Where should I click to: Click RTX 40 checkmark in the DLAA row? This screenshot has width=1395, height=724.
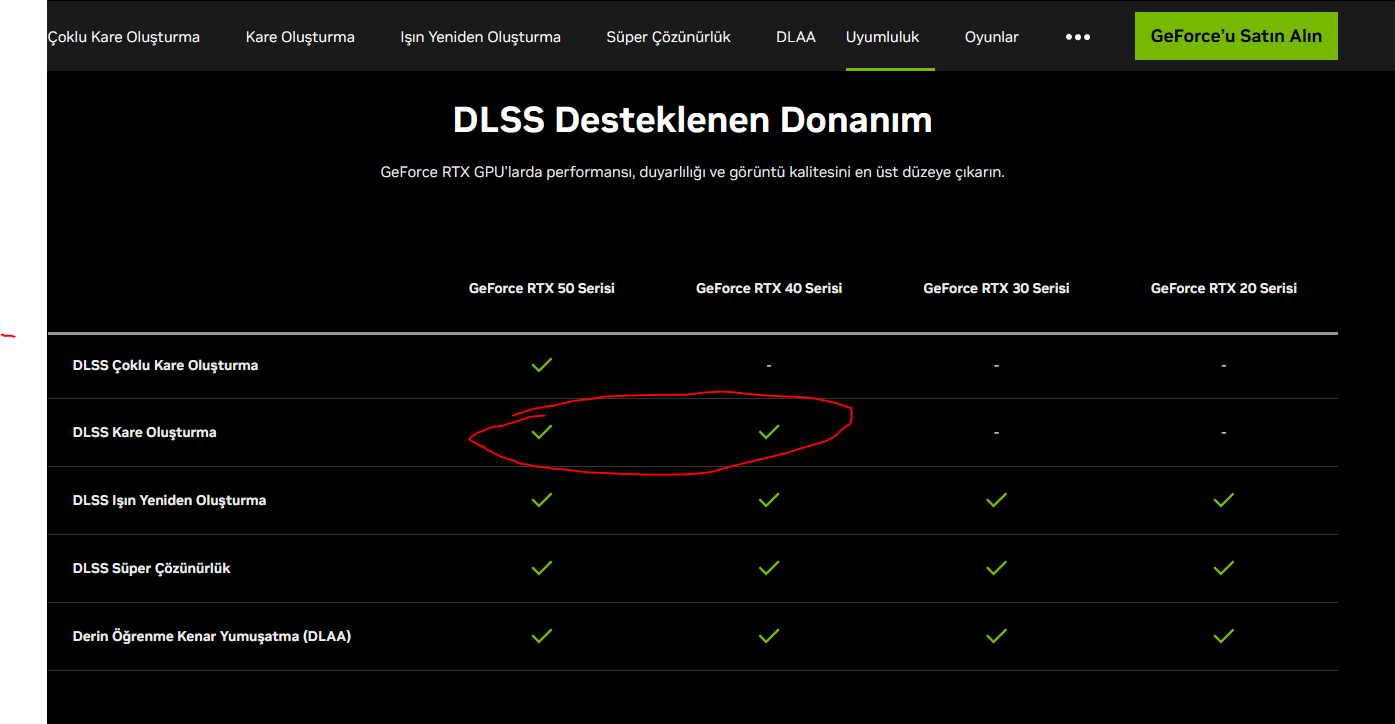tap(769, 636)
